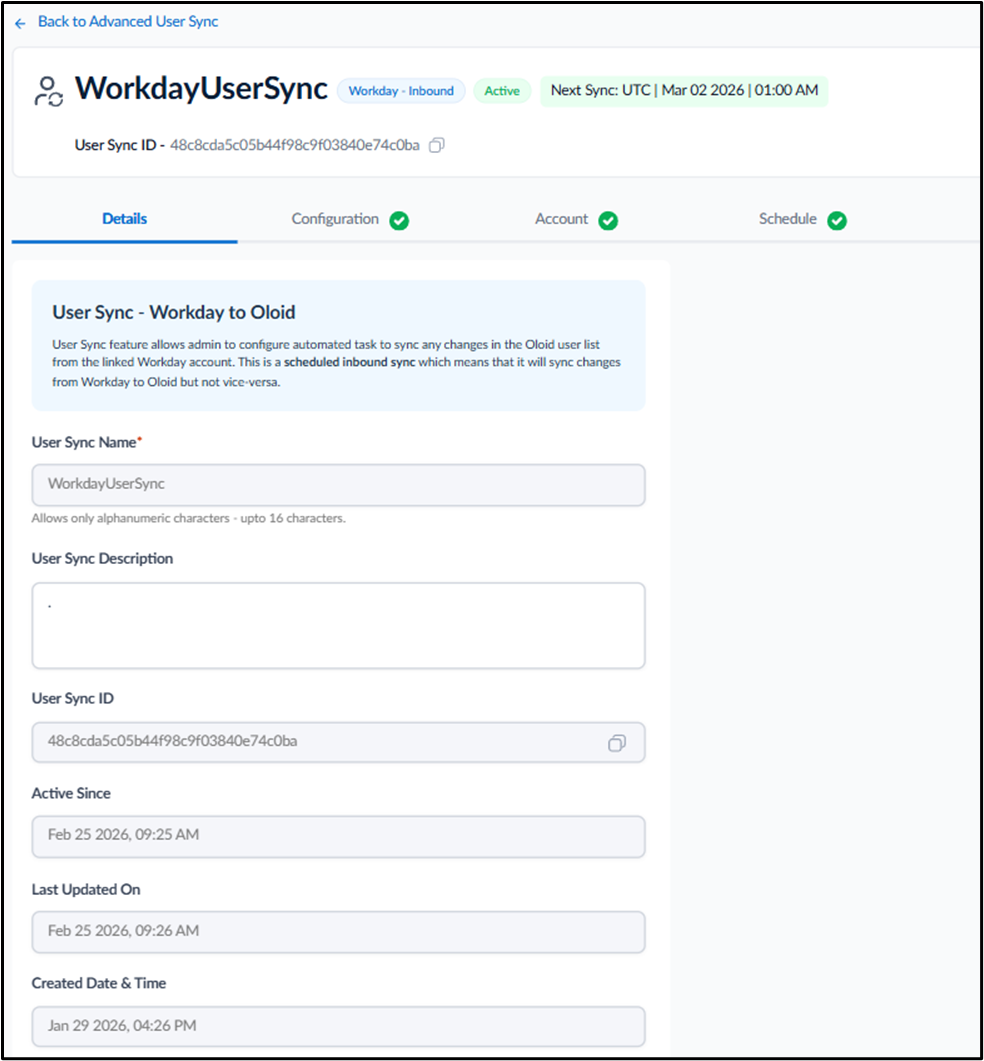Click the Next Sync time badge
This screenshot has width=984, height=1061.
pyautogui.click(x=684, y=91)
